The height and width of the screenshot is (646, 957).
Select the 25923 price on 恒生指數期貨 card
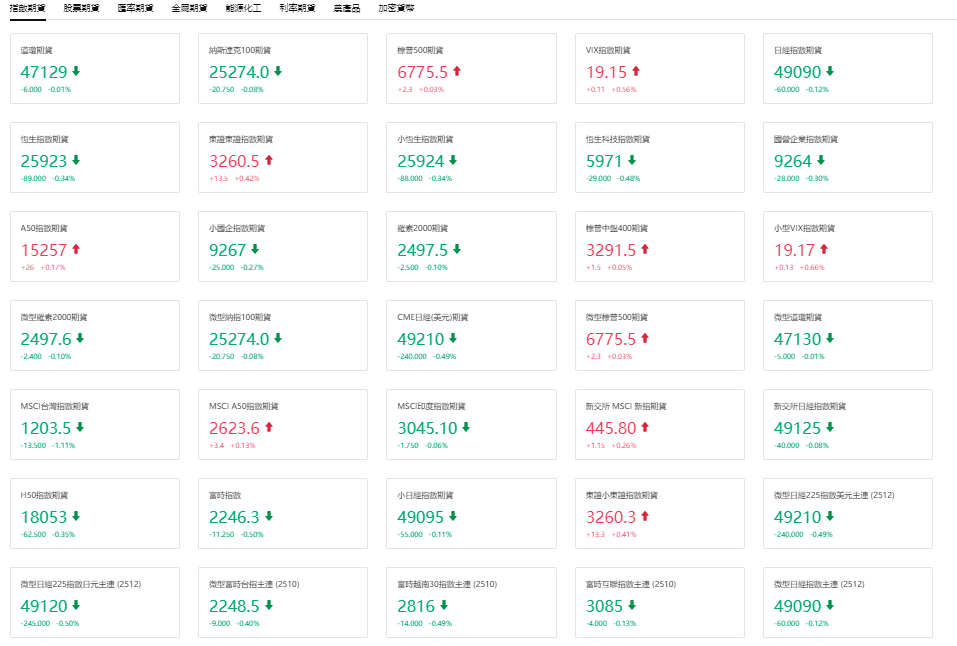pos(44,161)
